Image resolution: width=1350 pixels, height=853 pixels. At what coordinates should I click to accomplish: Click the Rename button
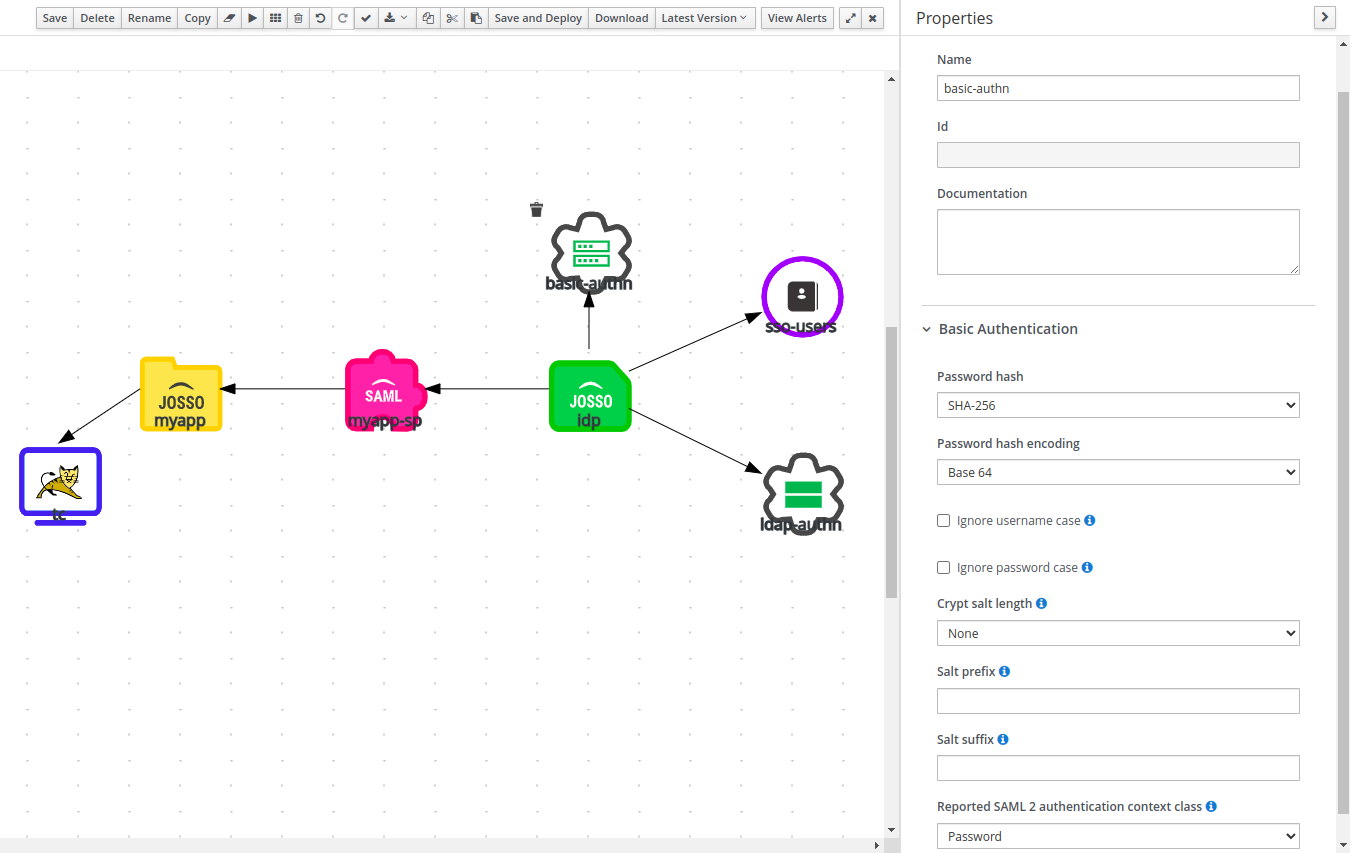[x=150, y=18]
